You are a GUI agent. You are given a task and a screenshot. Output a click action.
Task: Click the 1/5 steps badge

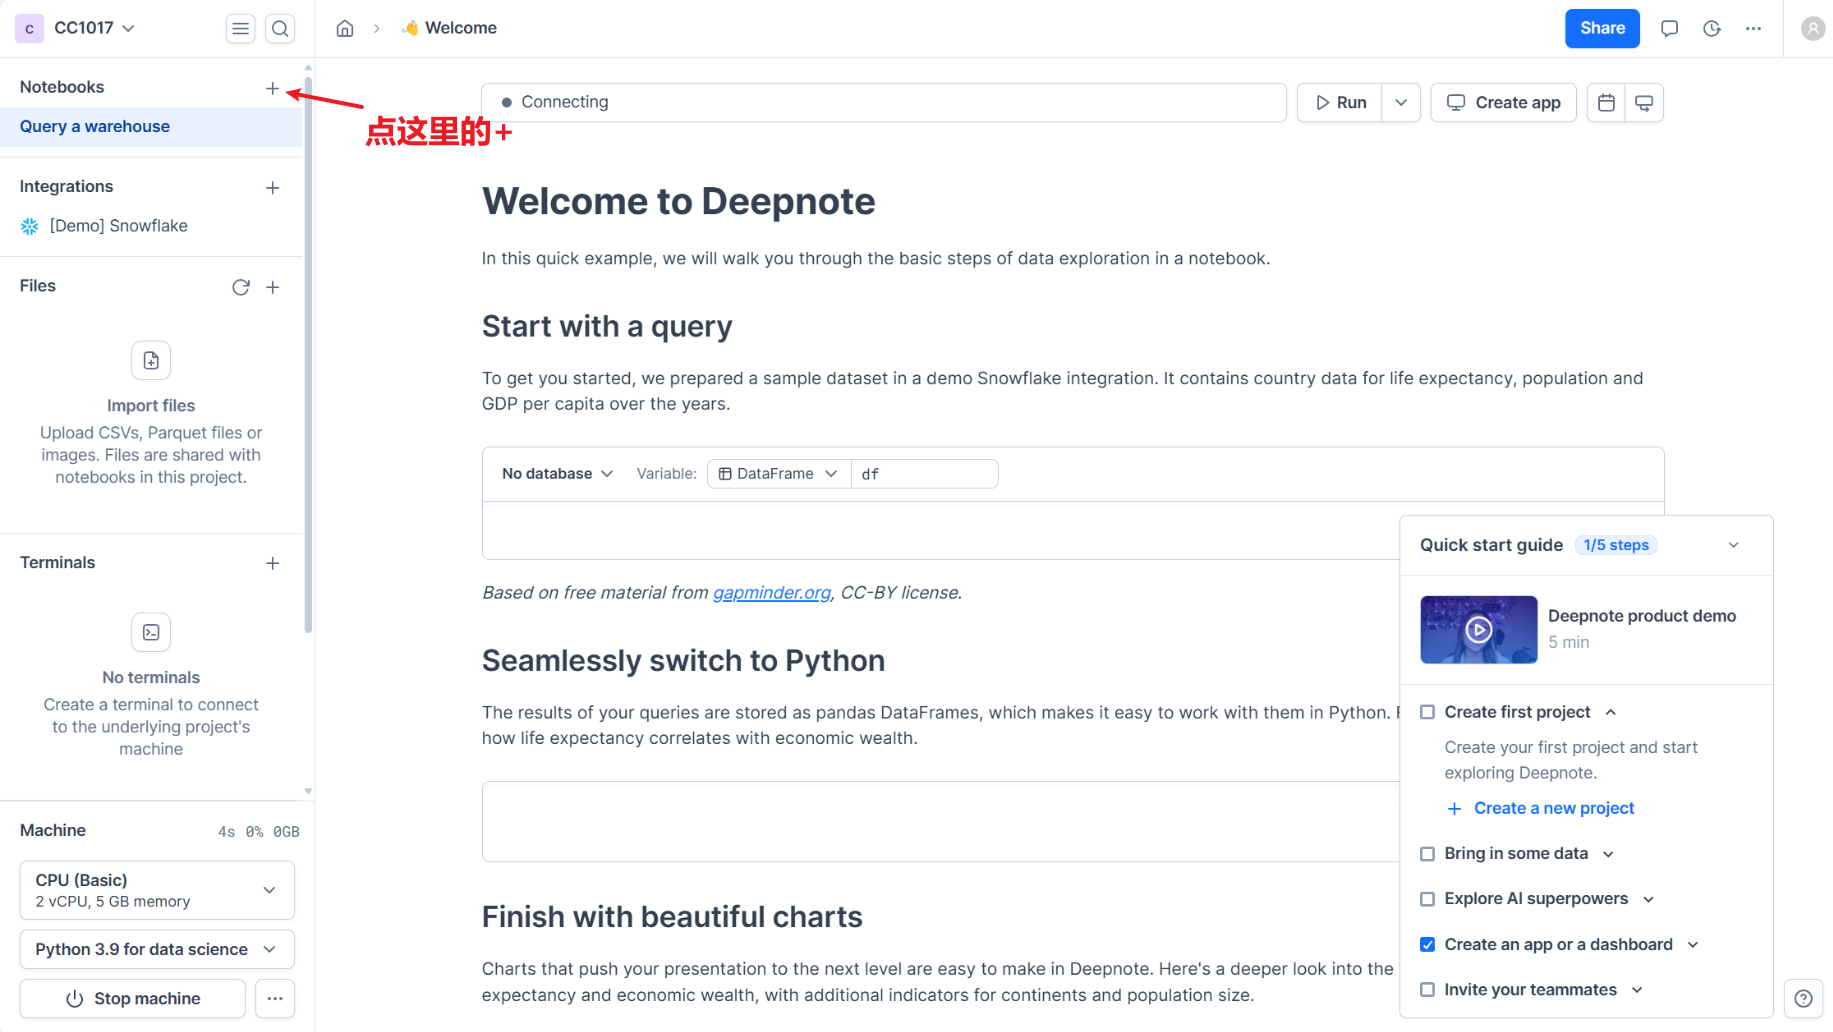click(x=1616, y=545)
